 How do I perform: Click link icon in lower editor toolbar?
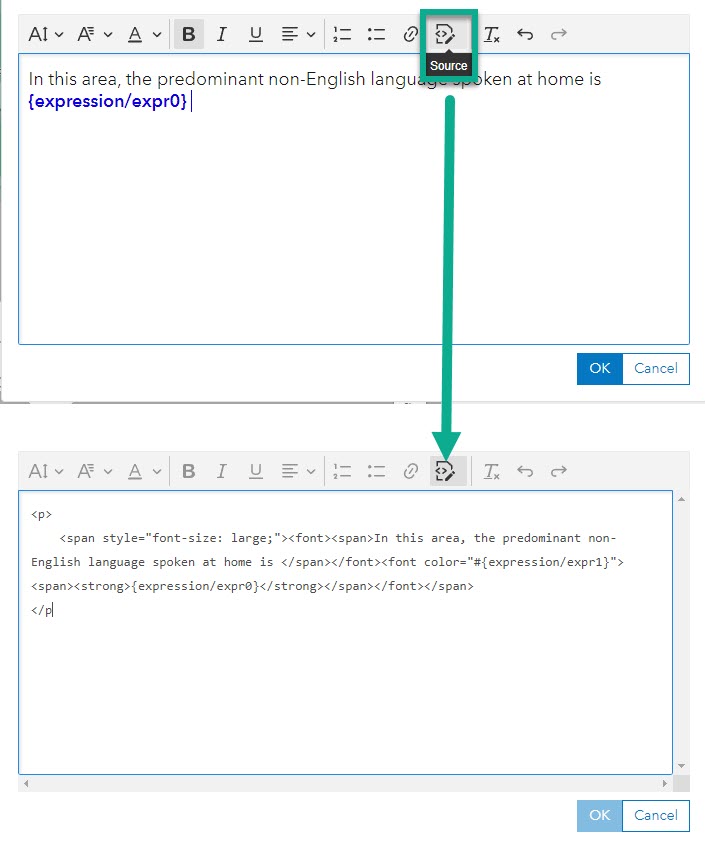[411, 471]
